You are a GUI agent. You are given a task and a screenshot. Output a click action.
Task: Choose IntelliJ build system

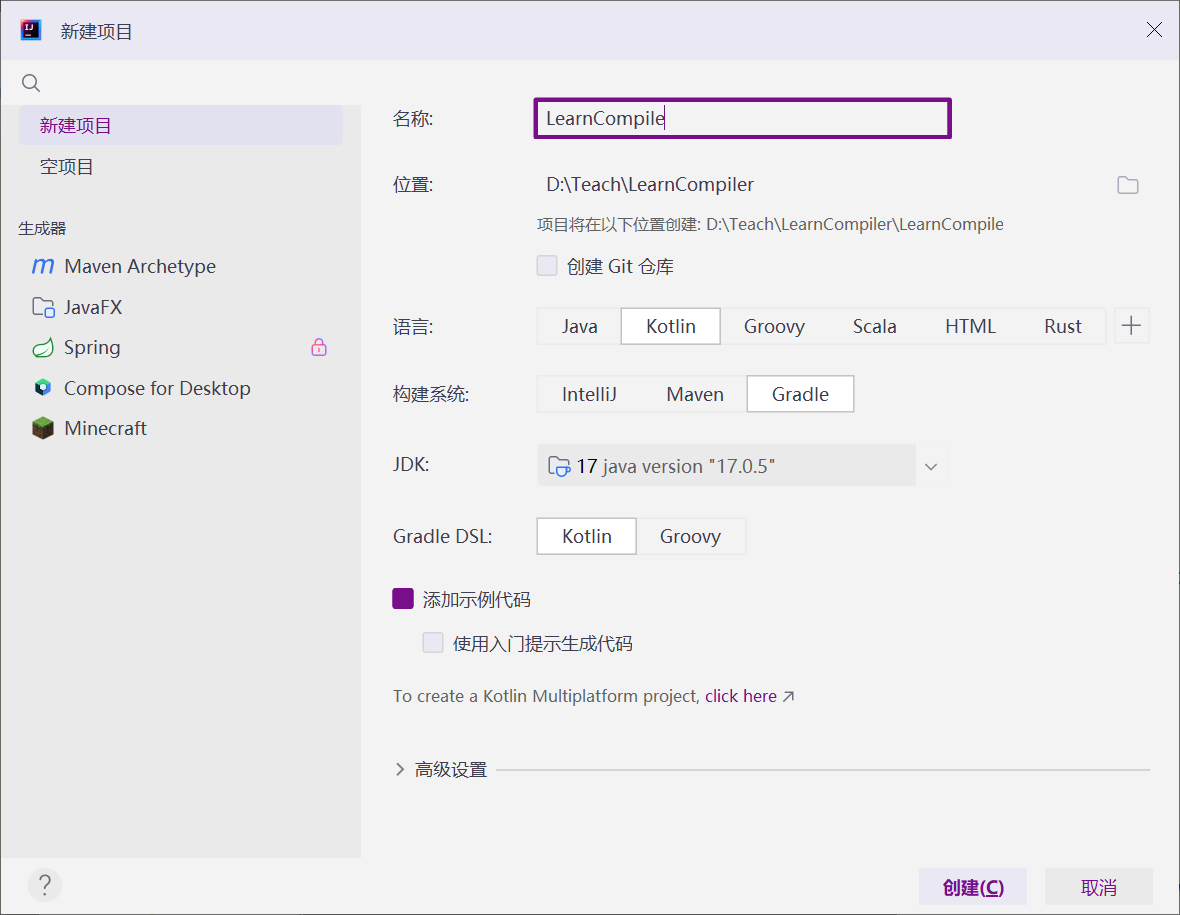click(589, 394)
